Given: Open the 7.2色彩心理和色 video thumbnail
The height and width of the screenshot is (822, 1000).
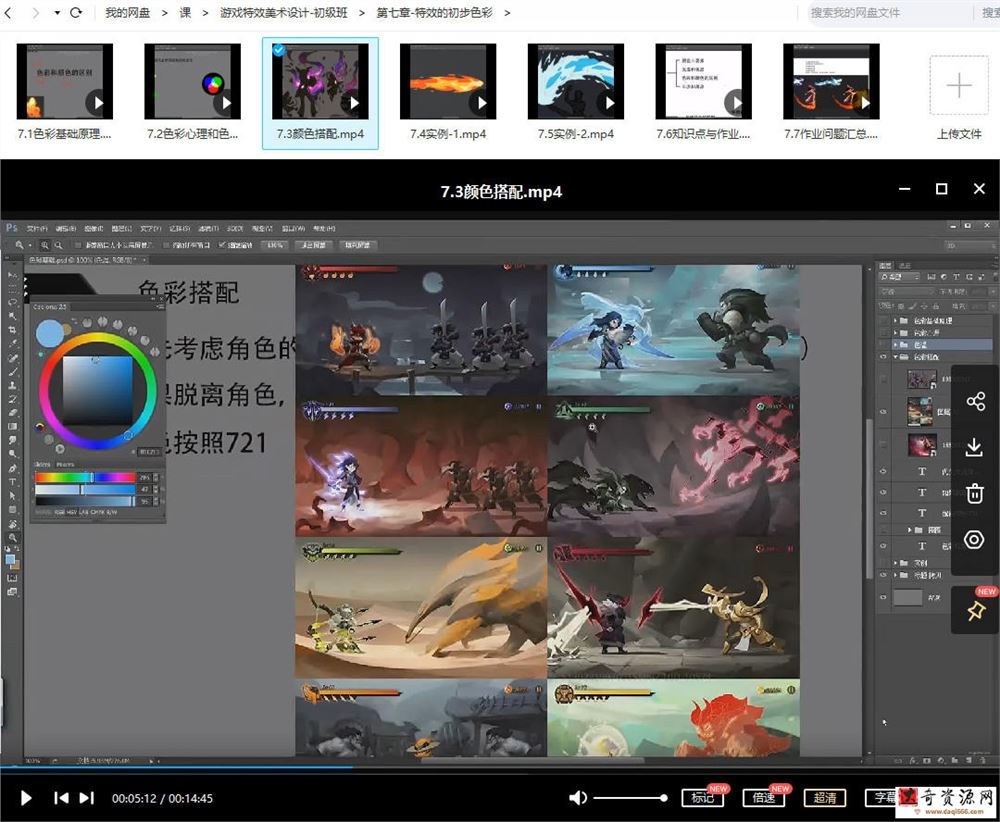Looking at the screenshot, I should click(193, 81).
